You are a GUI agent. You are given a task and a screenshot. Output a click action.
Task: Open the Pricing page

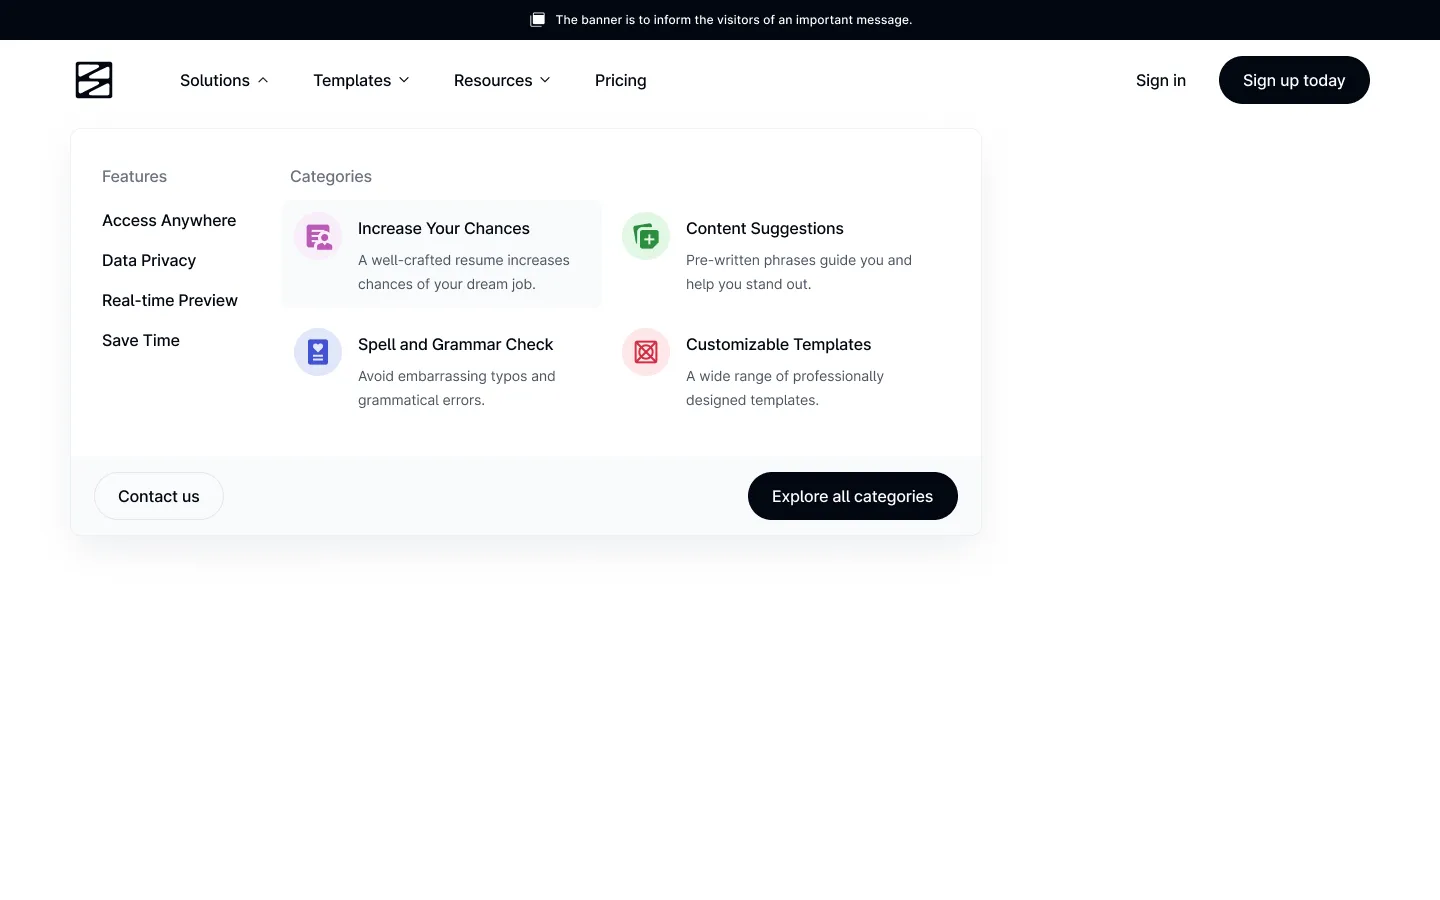620,80
